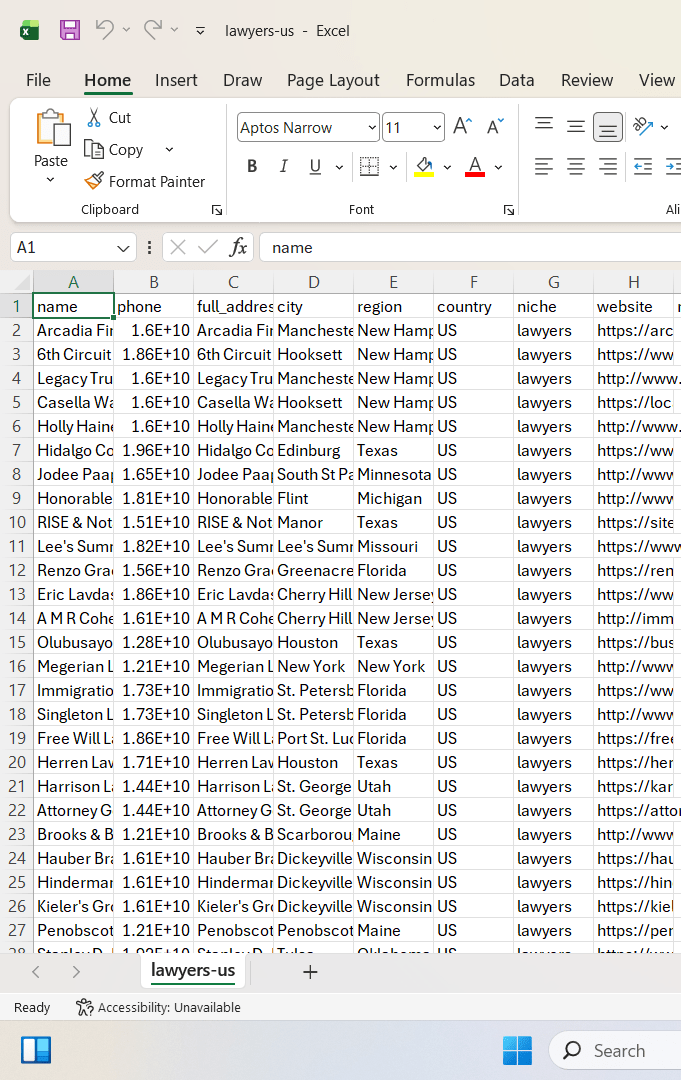Increase the font size
The image size is (681, 1080).
463,126
